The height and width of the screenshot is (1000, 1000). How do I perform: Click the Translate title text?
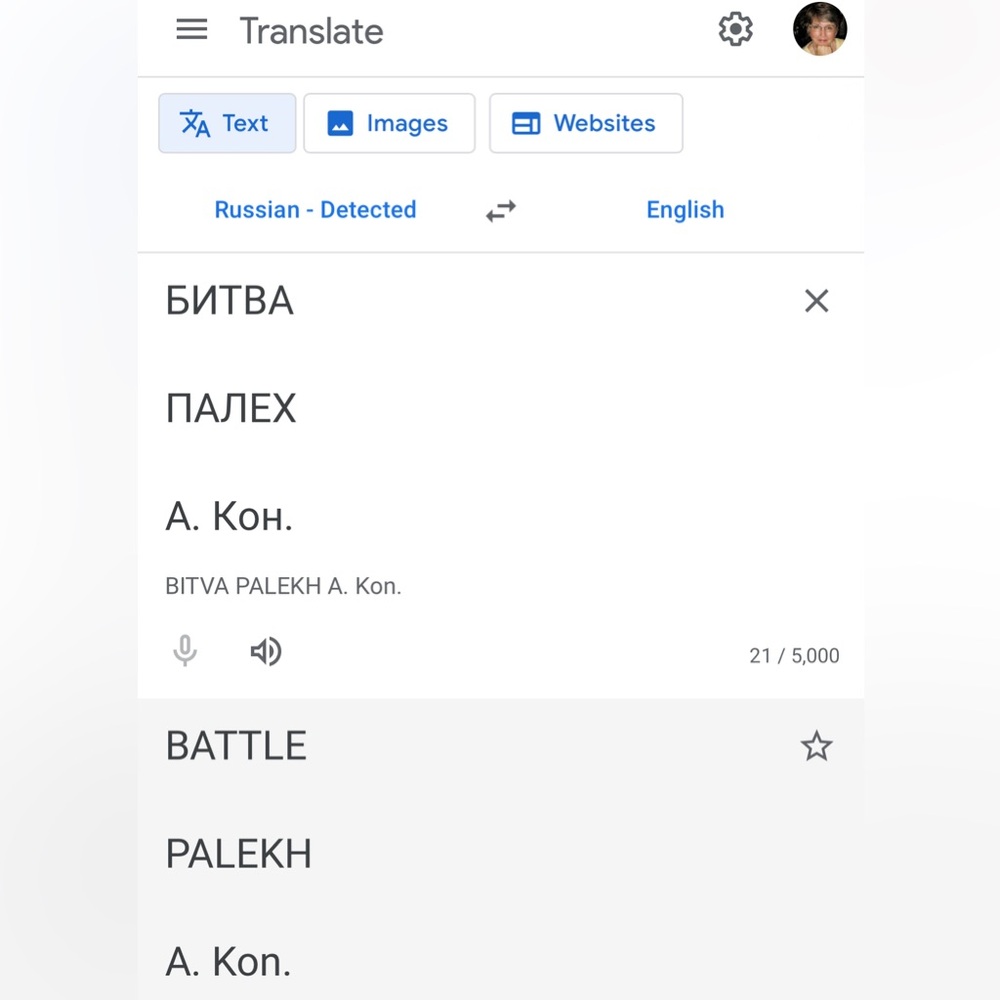(311, 31)
